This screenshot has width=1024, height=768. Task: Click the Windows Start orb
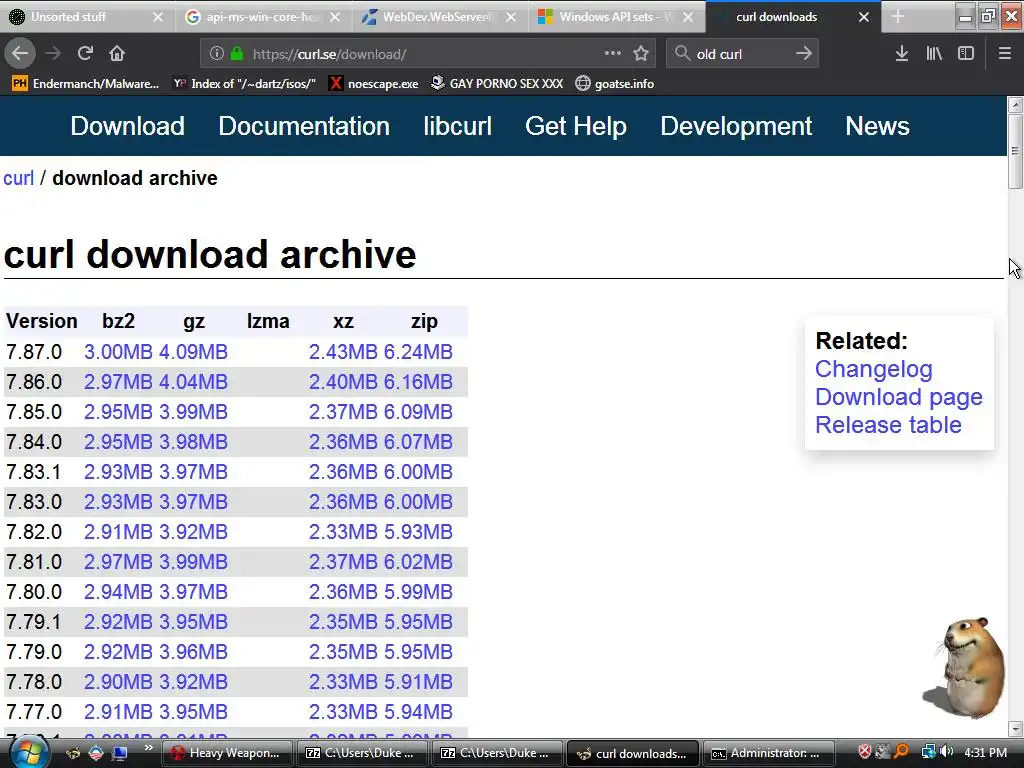coord(27,753)
